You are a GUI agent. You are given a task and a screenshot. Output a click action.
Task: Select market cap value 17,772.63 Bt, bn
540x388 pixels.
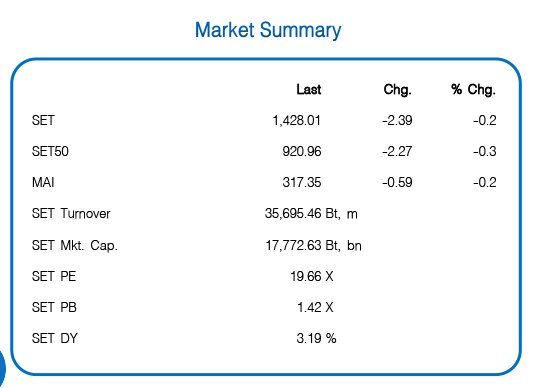(313, 246)
